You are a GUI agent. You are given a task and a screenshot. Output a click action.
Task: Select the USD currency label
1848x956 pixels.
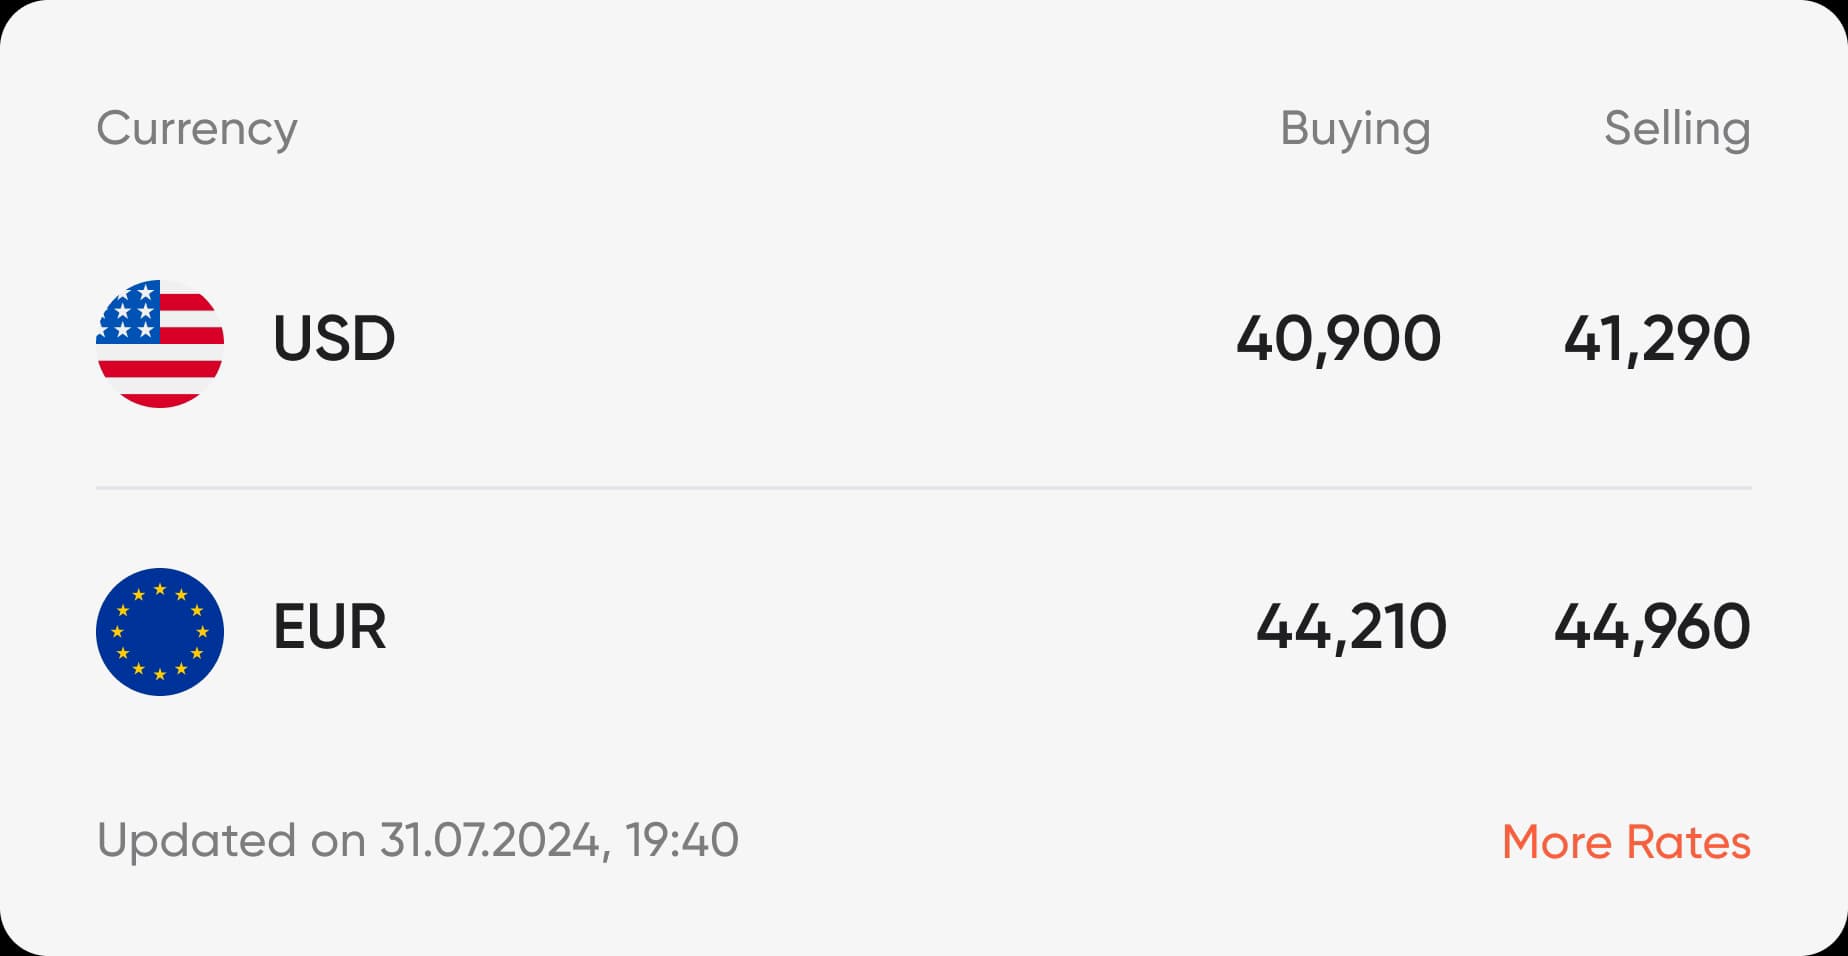pyautogui.click(x=334, y=338)
